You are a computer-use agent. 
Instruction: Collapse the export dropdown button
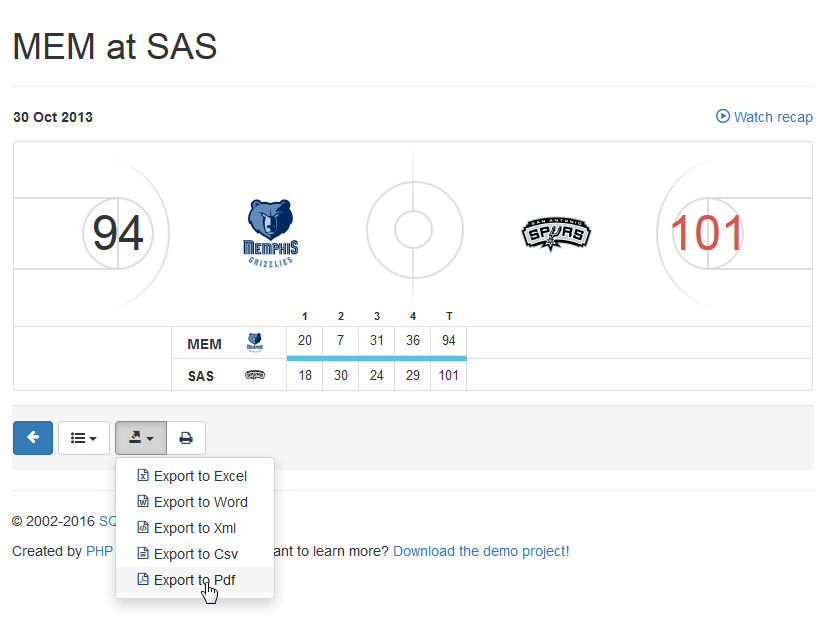(x=141, y=438)
